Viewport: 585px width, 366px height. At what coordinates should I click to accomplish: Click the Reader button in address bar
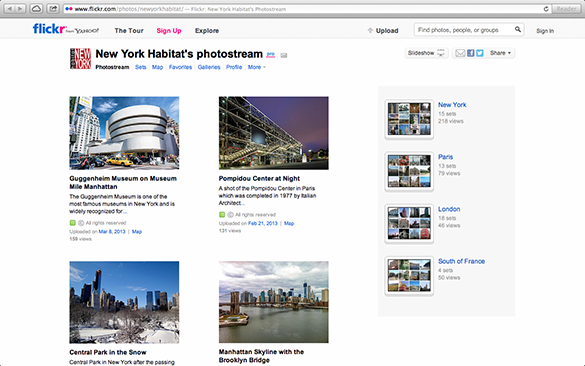click(x=566, y=9)
